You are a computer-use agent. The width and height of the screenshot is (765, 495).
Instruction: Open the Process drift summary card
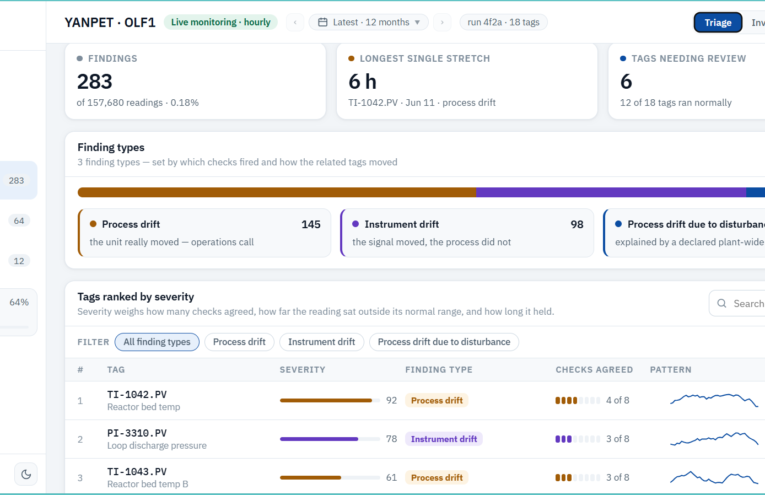pos(204,233)
